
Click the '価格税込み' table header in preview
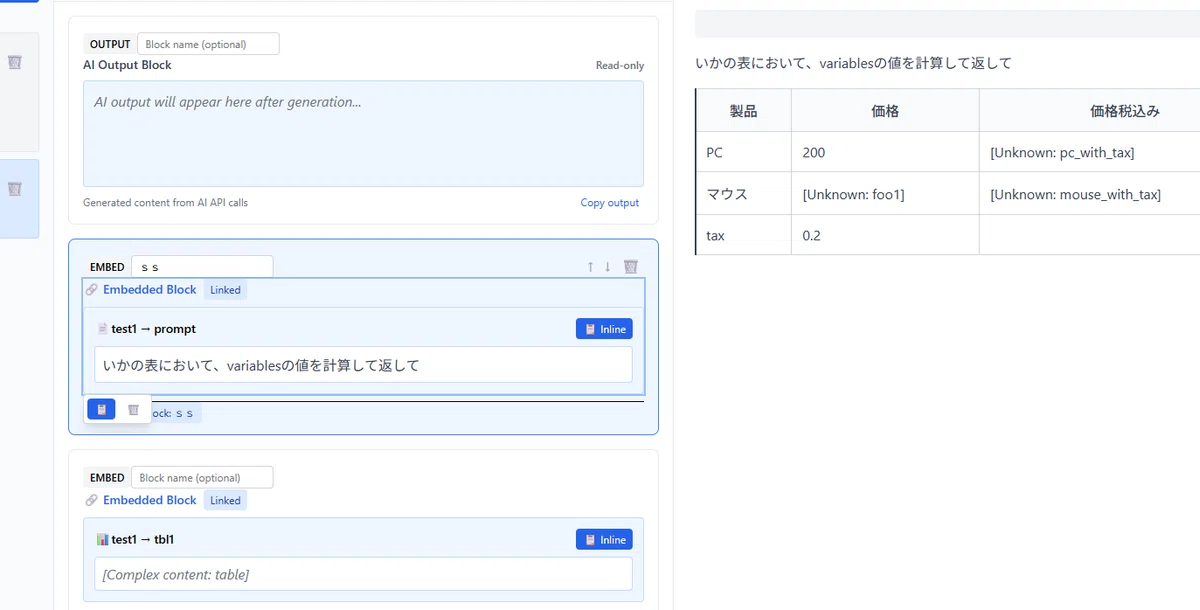tap(1125, 111)
